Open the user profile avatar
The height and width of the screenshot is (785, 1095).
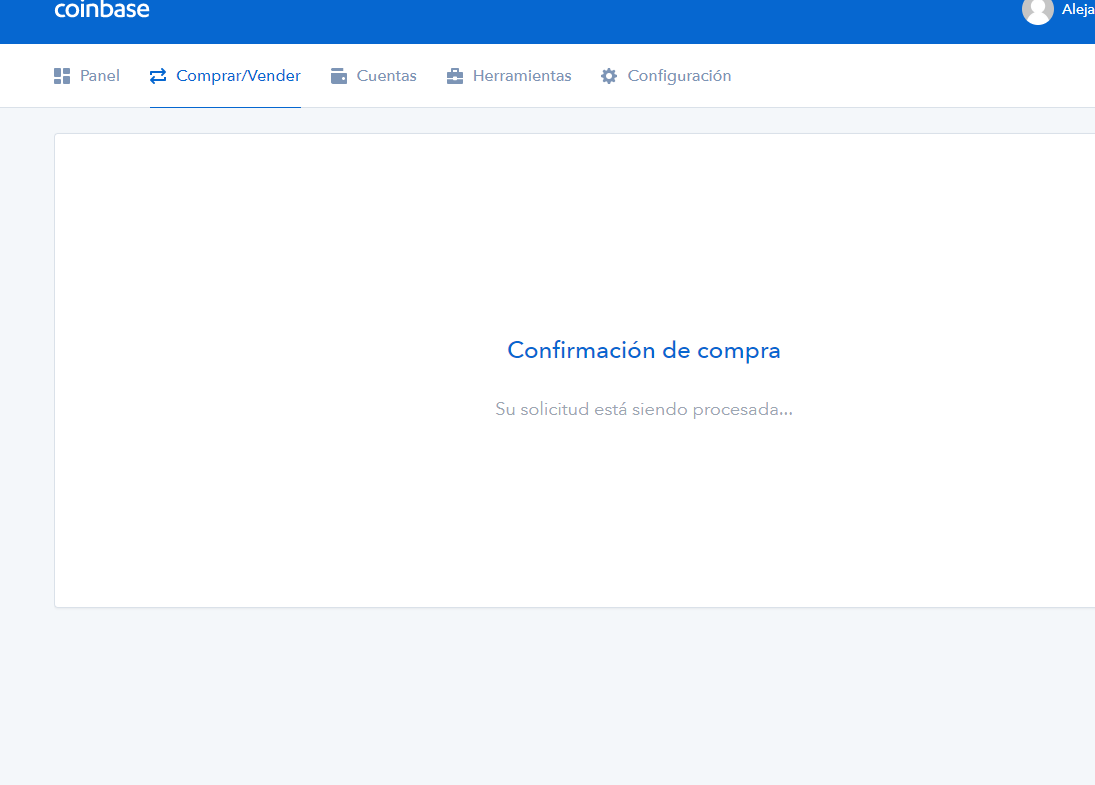(x=1037, y=10)
